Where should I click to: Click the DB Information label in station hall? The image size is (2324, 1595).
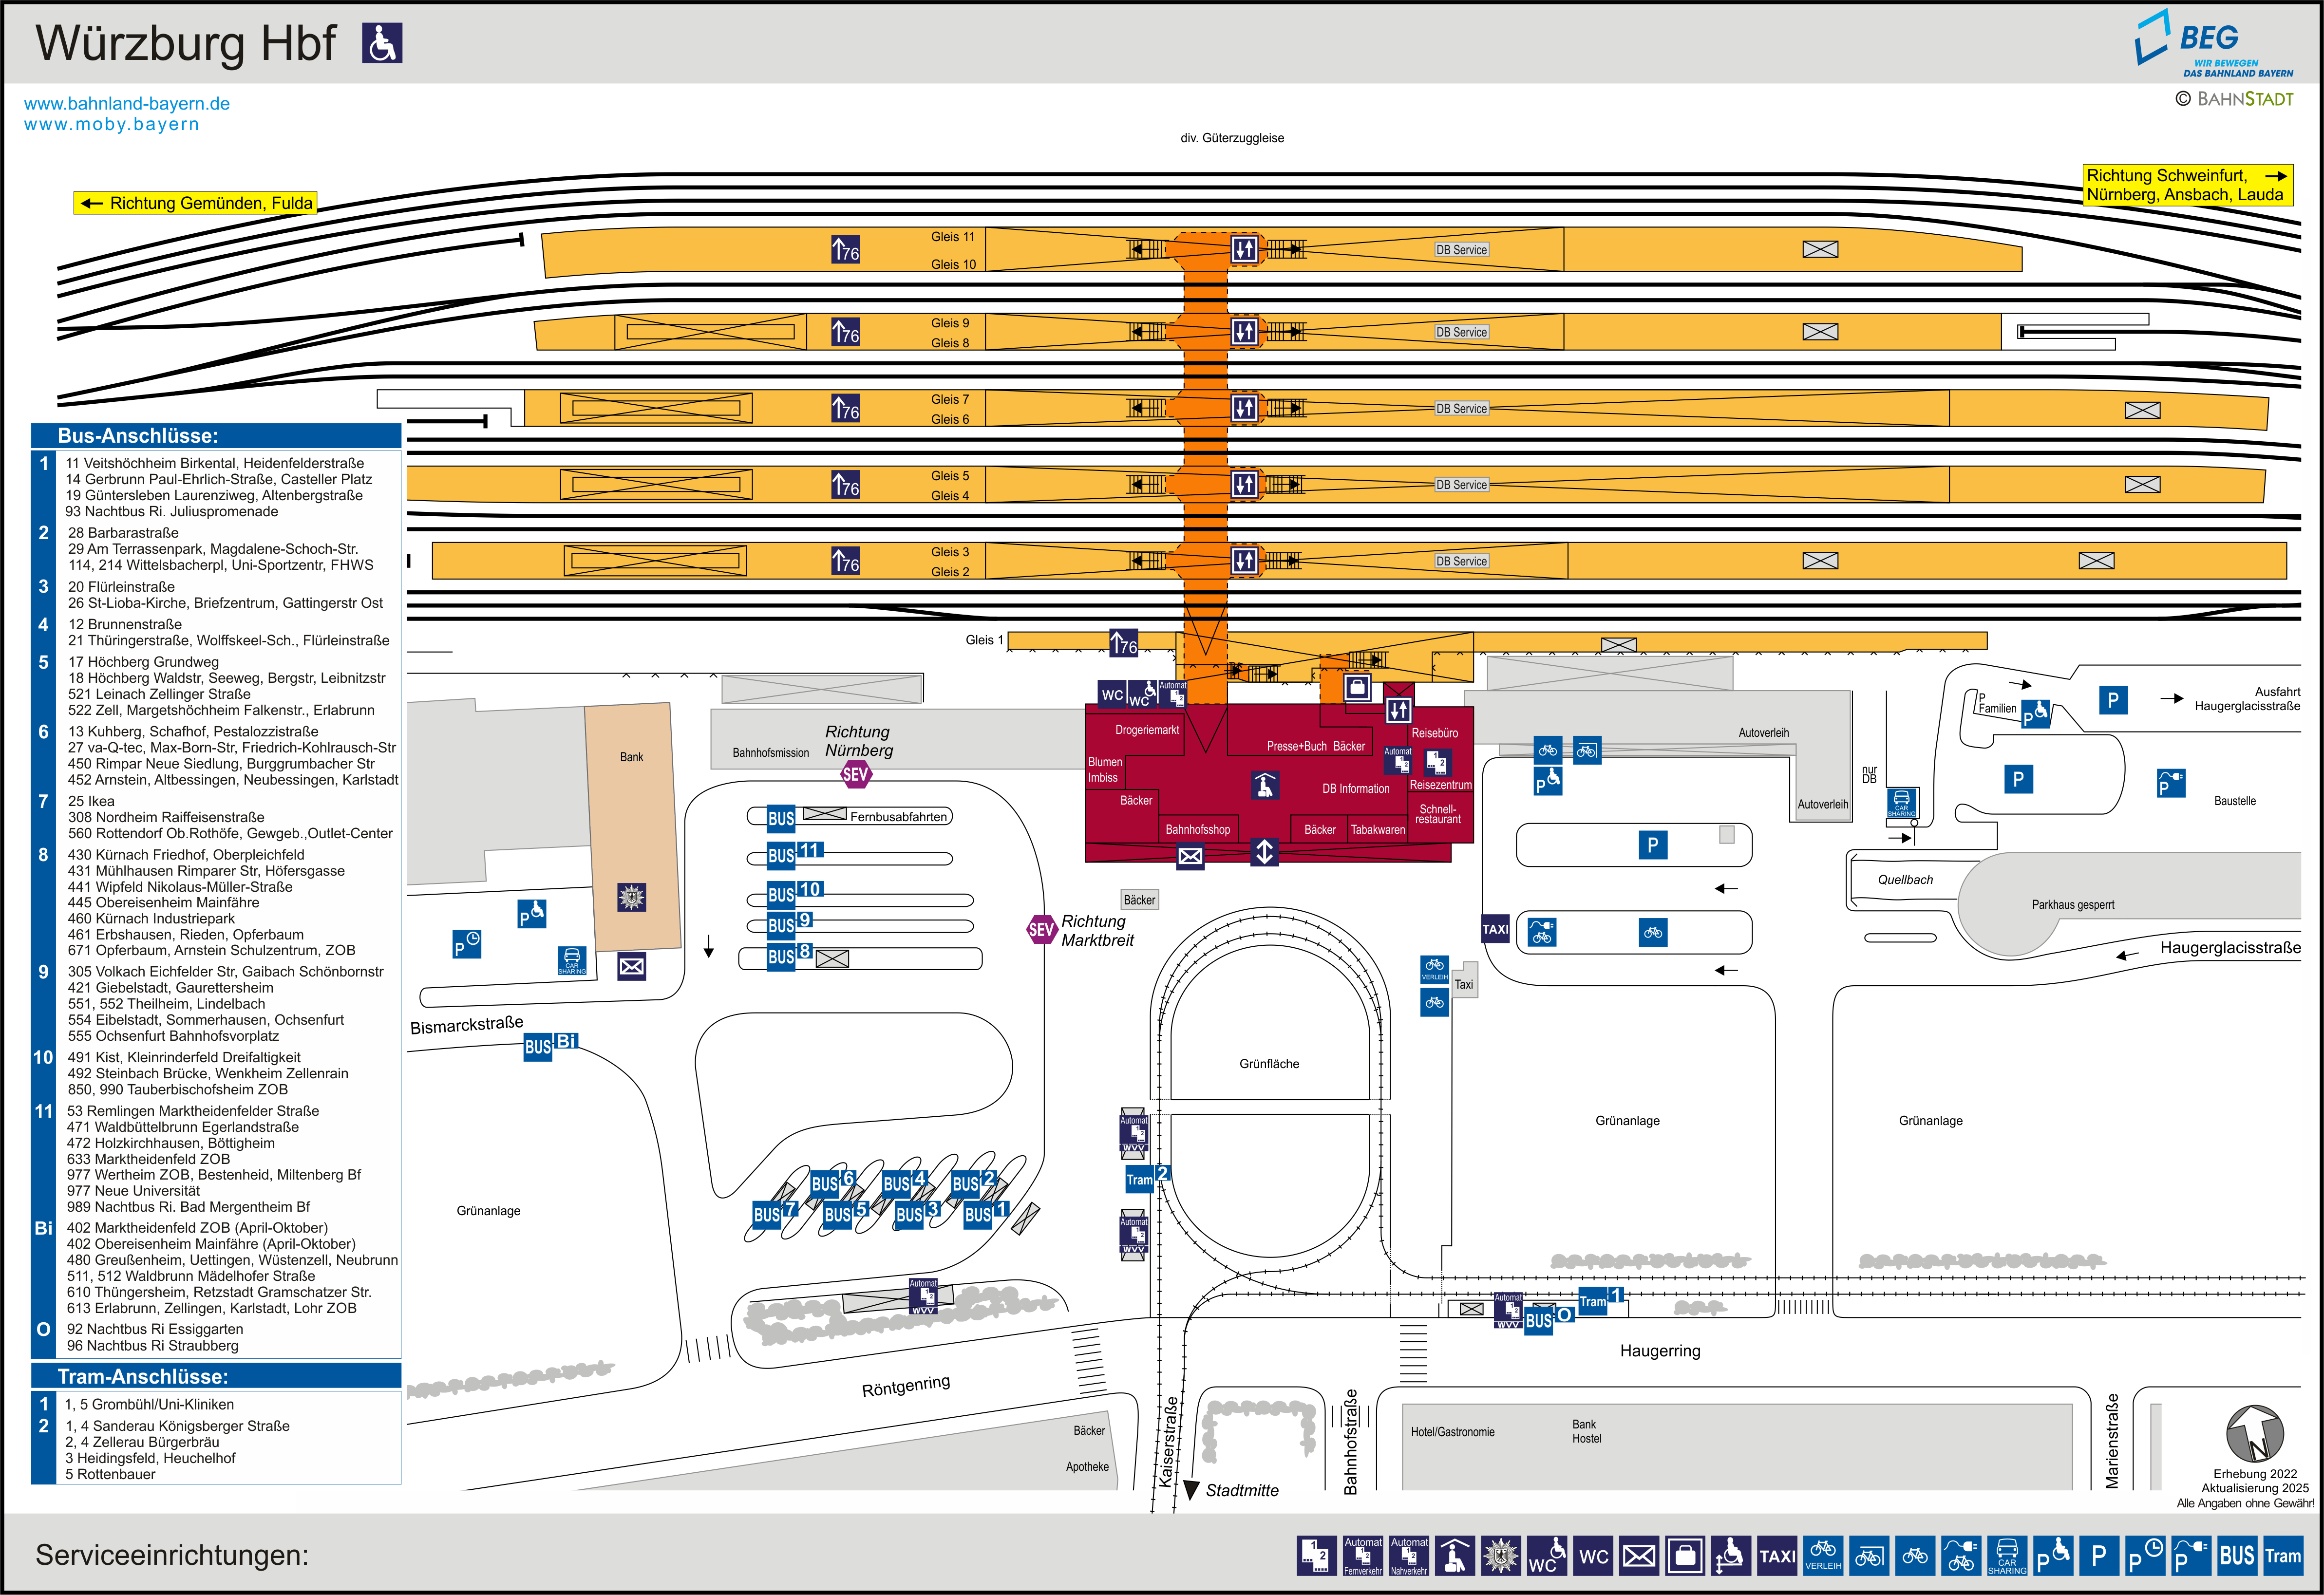1355,788
